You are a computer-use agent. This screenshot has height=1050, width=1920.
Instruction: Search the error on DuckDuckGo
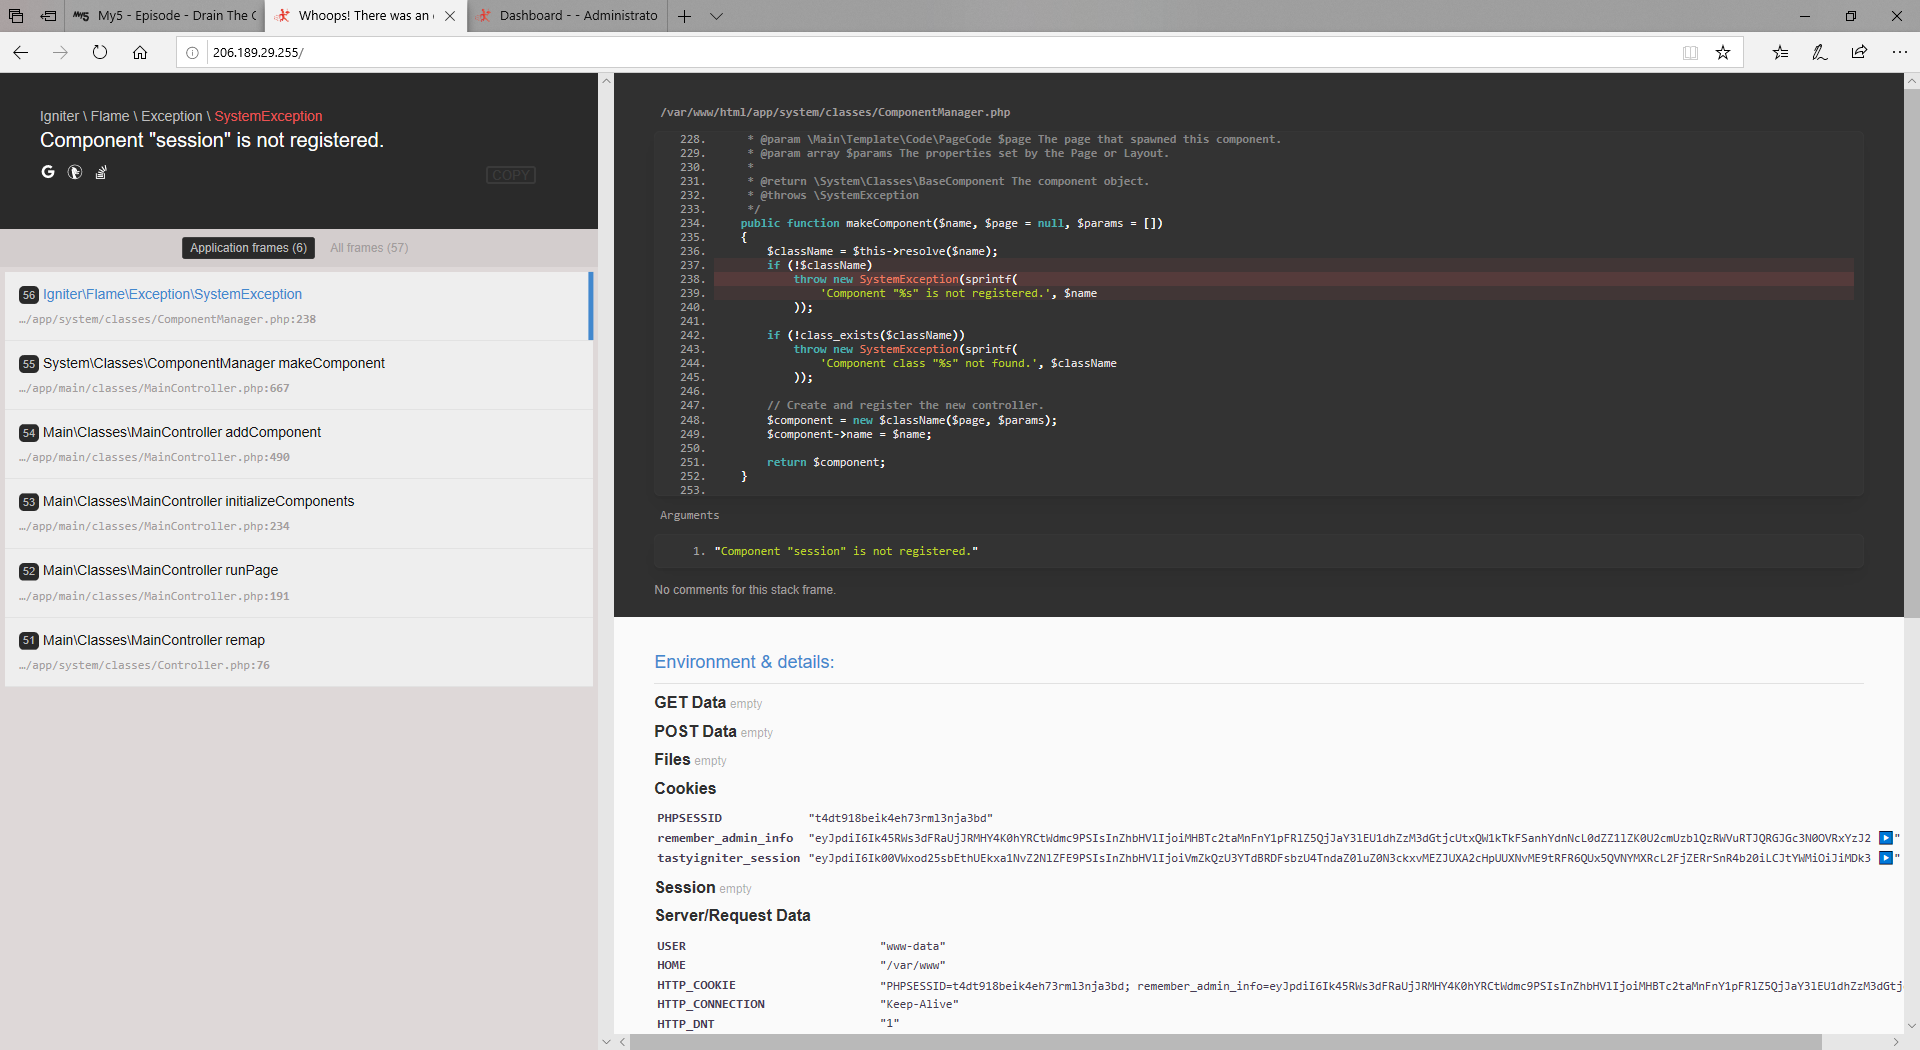tap(74, 172)
